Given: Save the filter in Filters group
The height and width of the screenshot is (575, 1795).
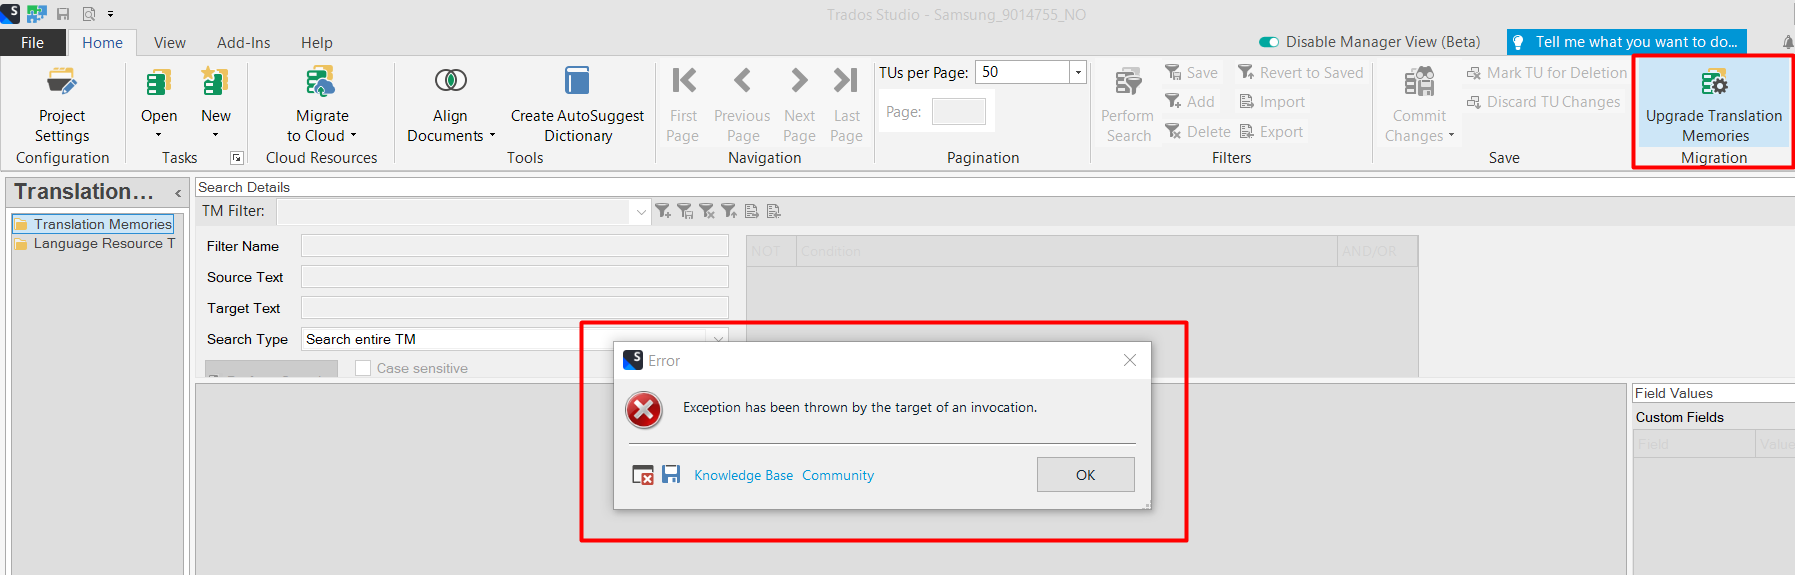Looking at the screenshot, I should click(x=1191, y=73).
